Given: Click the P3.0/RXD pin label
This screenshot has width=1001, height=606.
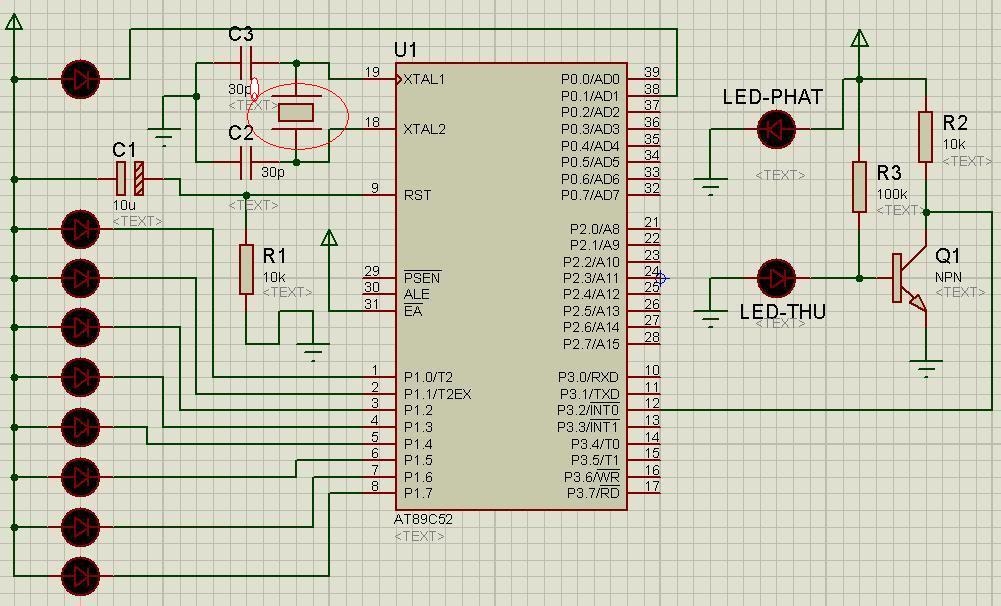Looking at the screenshot, I should [588, 377].
